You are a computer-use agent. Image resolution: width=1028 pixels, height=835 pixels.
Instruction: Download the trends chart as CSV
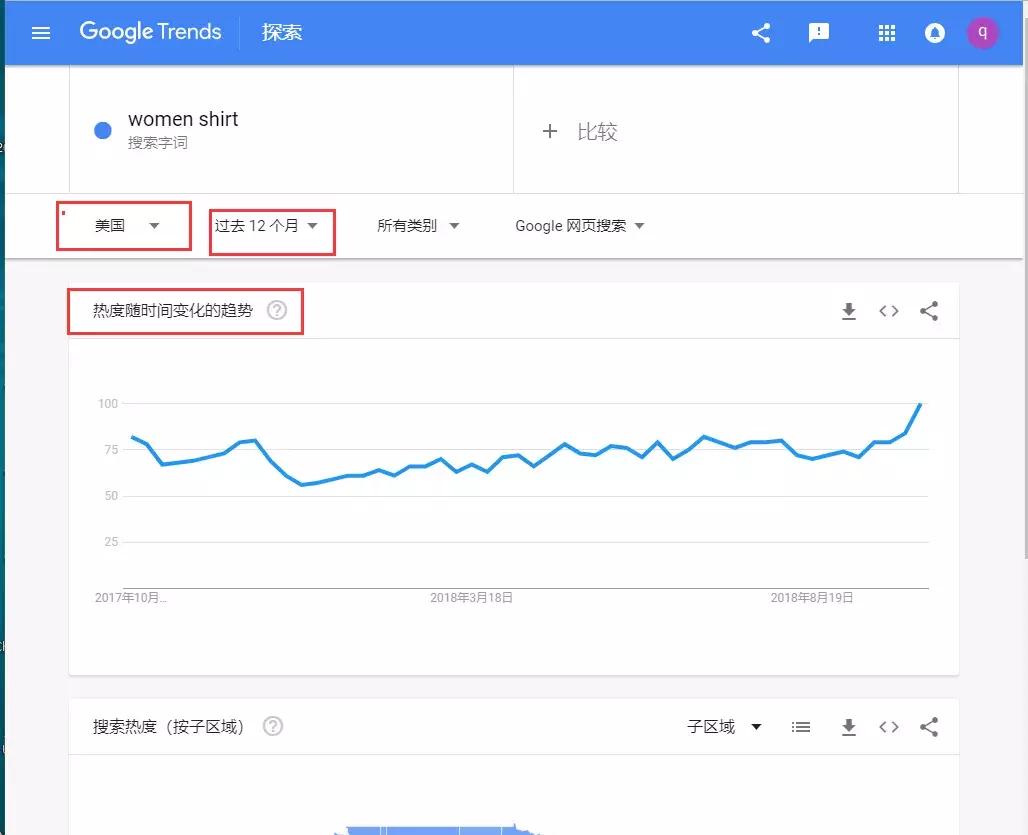[849, 311]
